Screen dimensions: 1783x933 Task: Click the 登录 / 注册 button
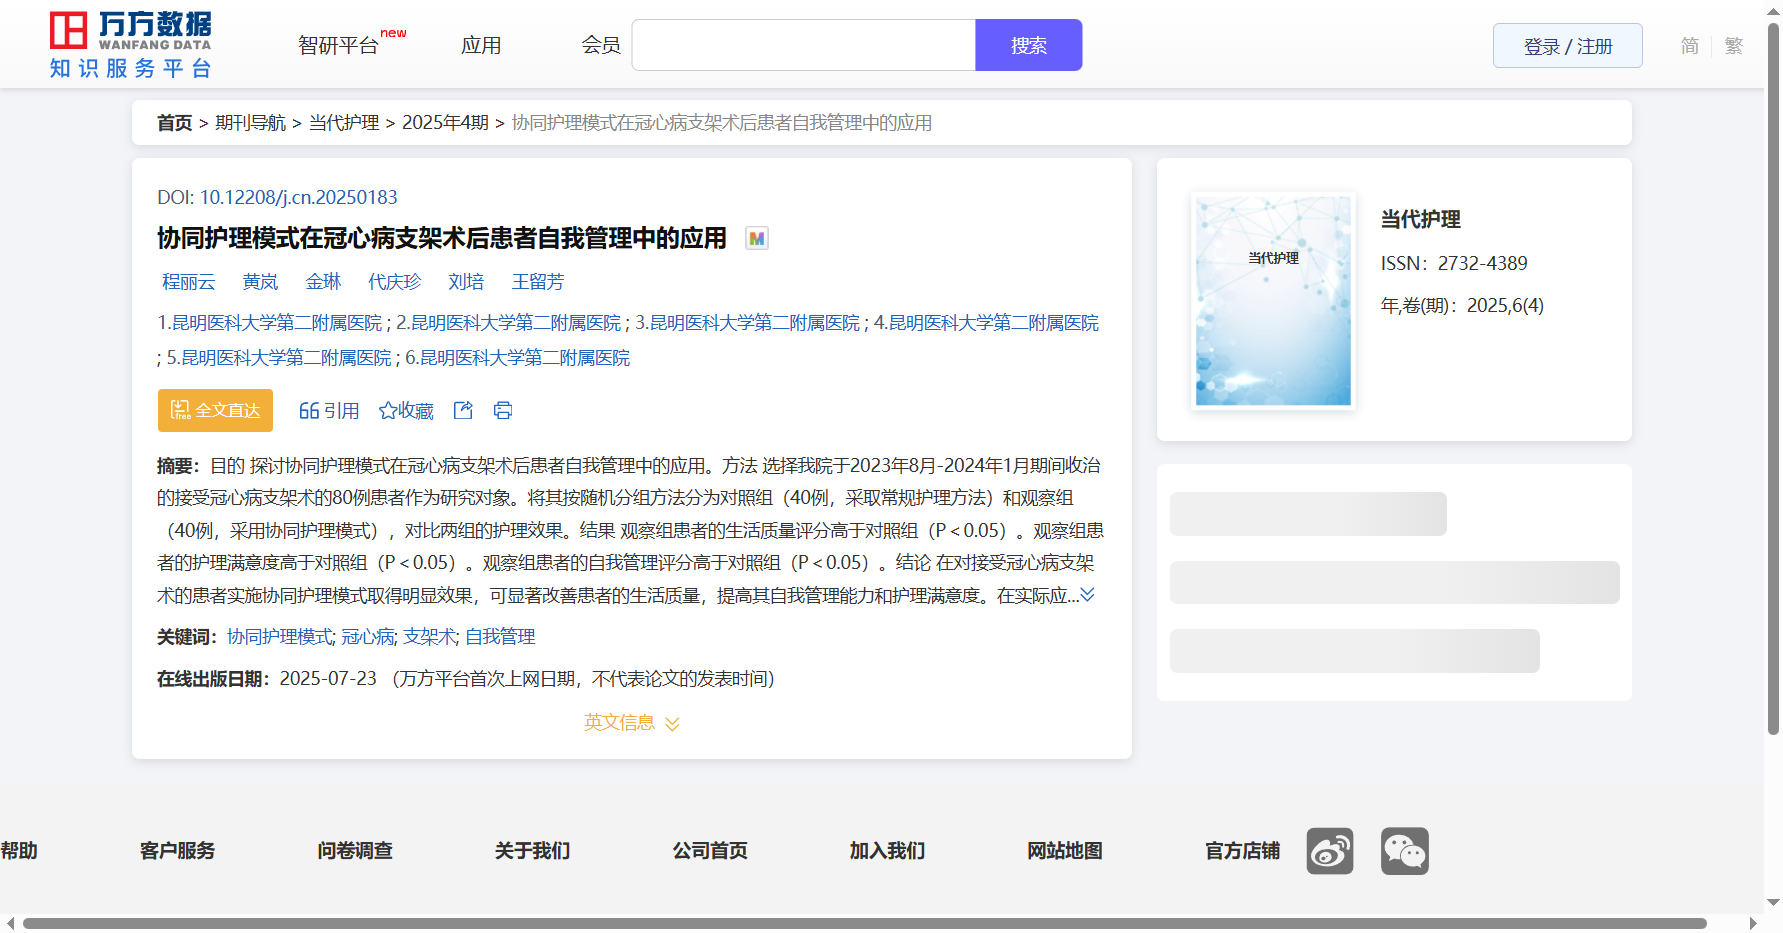(x=1567, y=46)
